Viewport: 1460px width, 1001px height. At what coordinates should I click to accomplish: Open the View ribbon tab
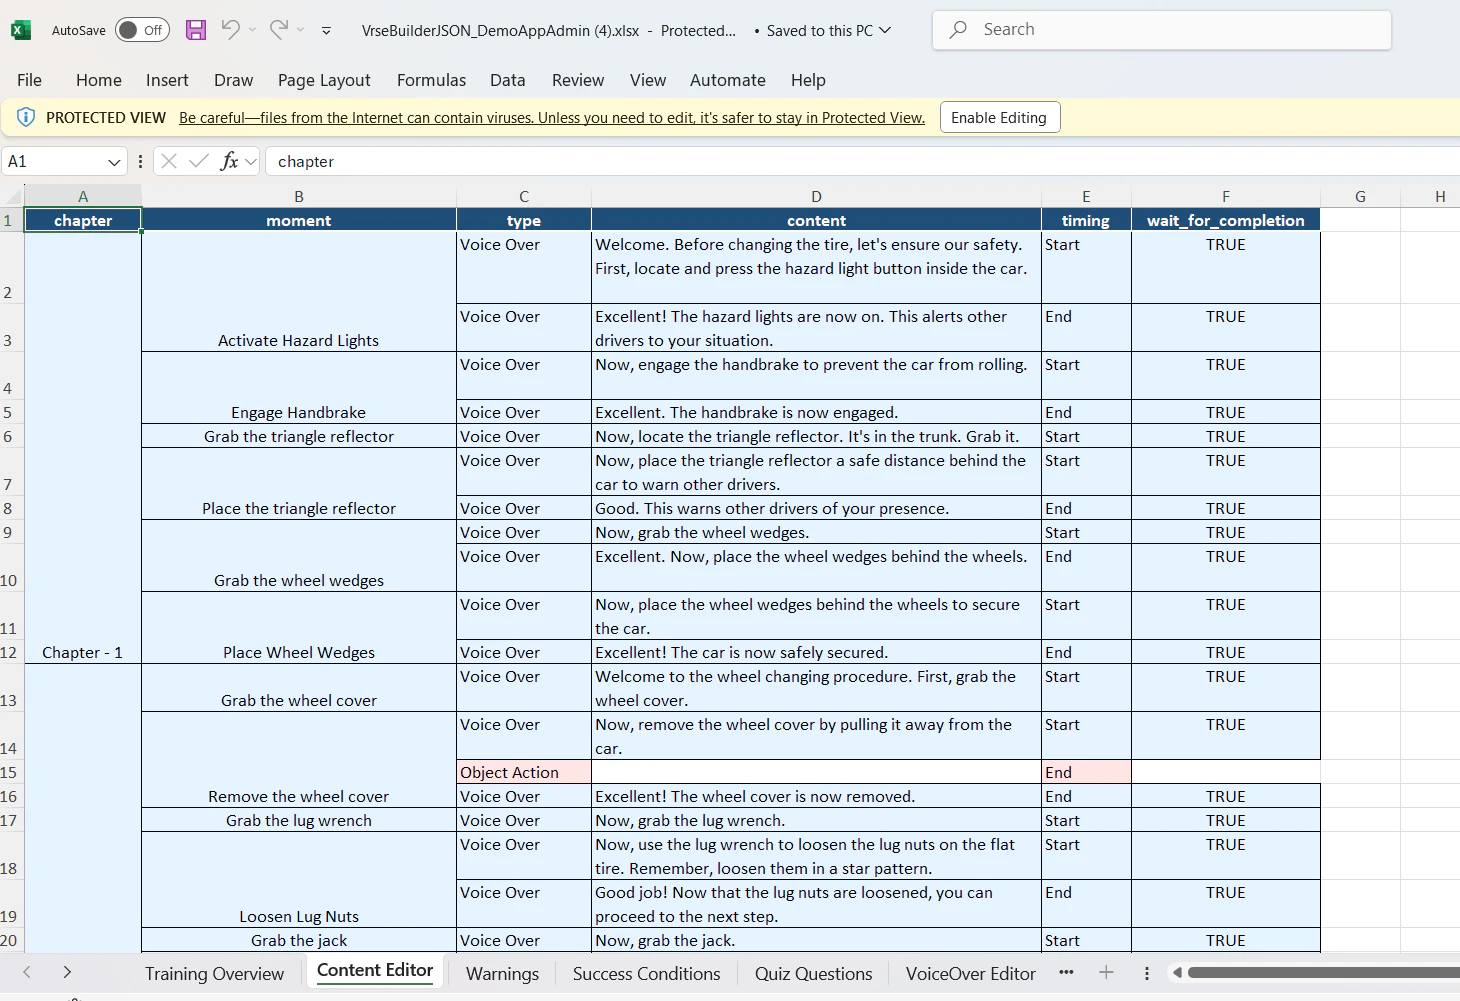coord(648,80)
